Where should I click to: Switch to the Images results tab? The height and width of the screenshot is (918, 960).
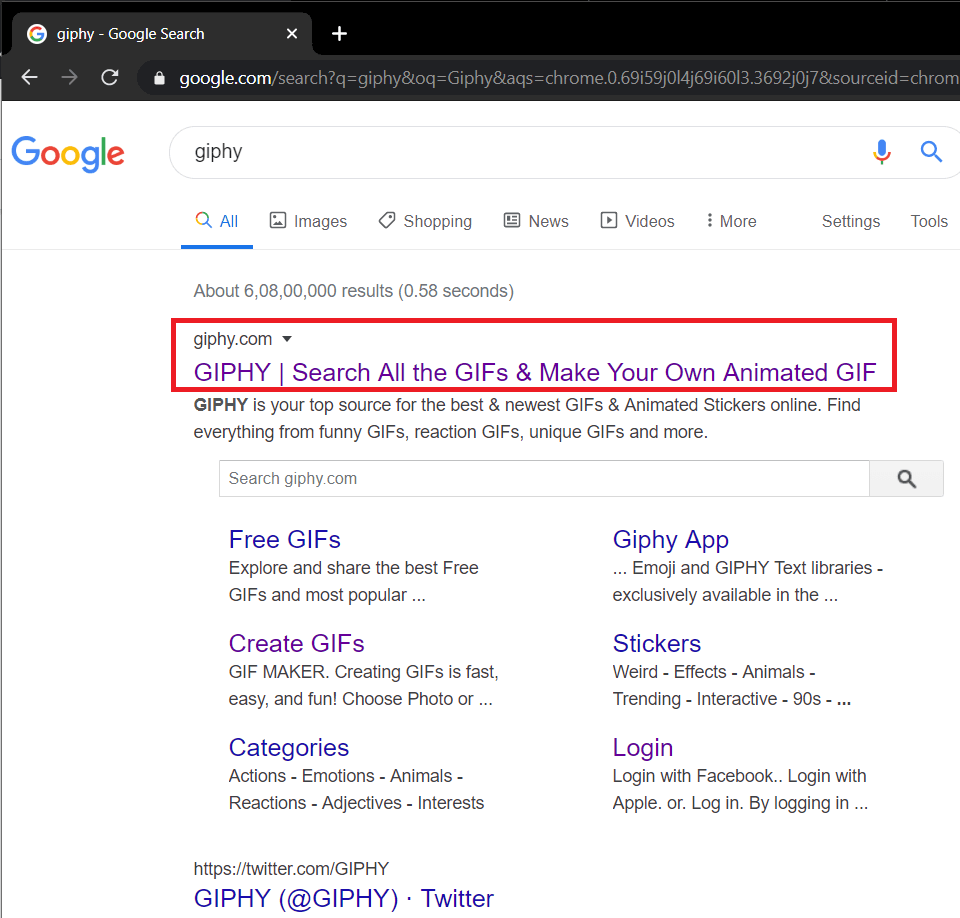[x=308, y=221]
